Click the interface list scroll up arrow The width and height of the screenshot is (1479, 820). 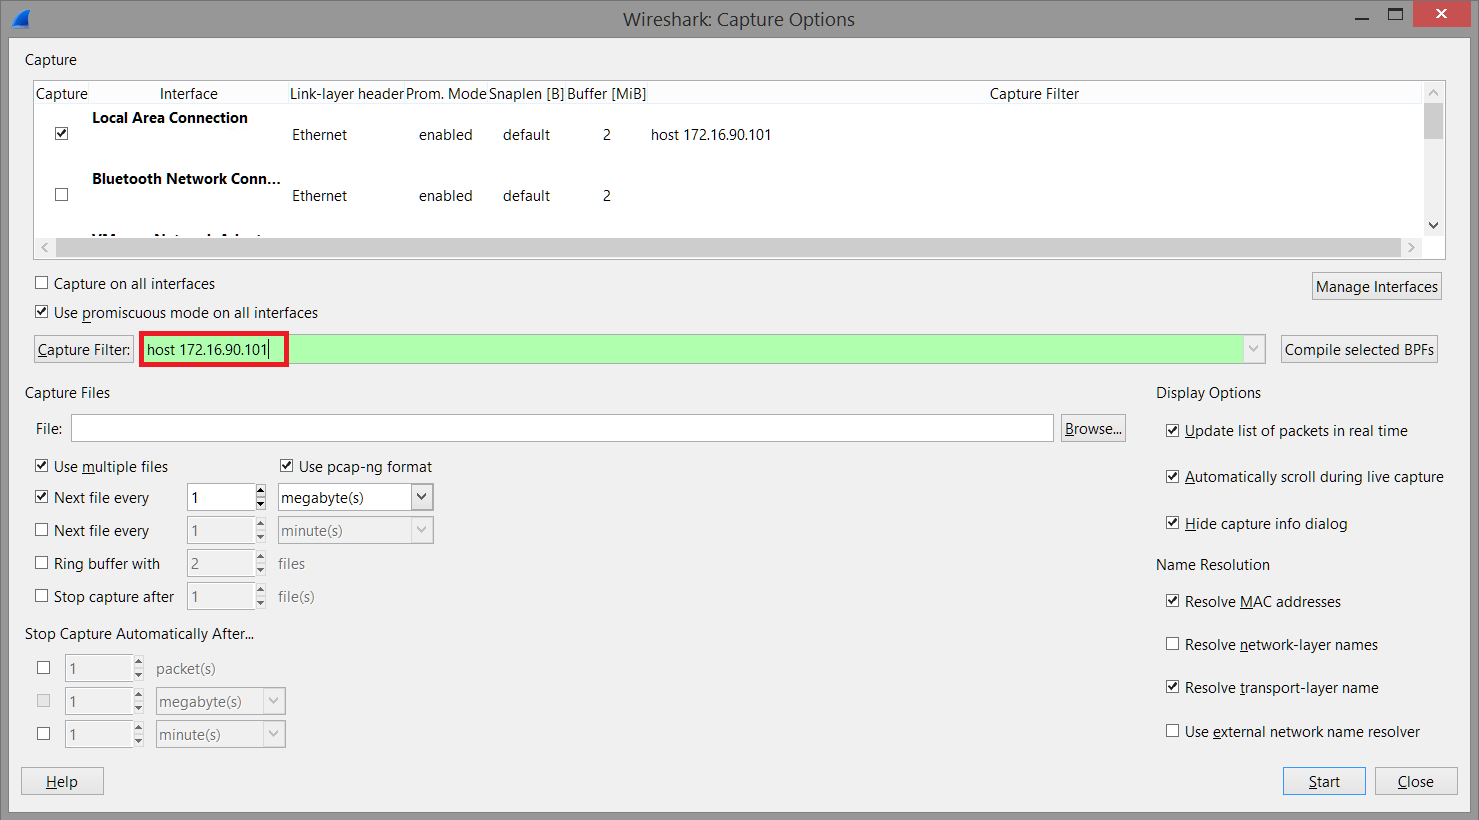(1433, 93)
